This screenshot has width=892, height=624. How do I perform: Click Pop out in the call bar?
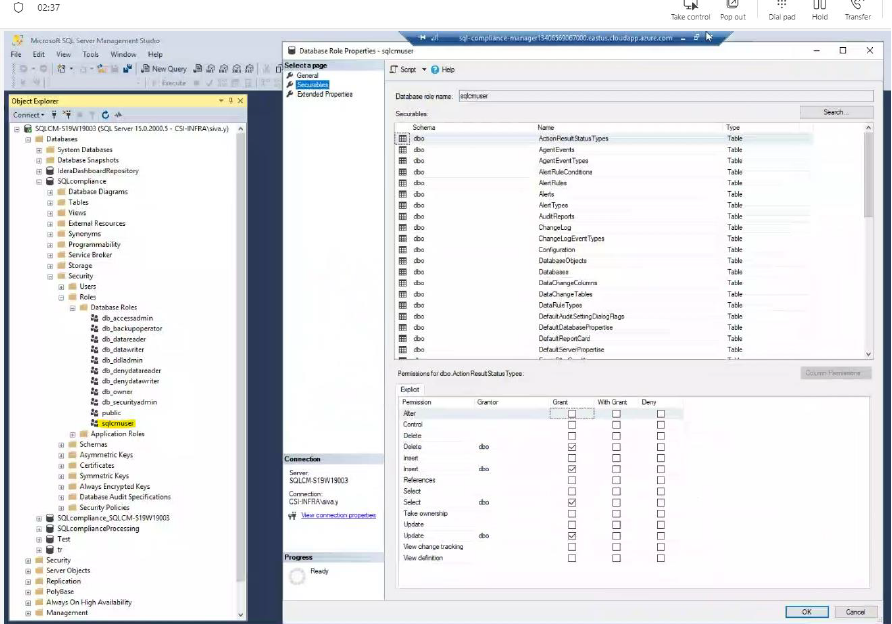(x=733, y=11)
